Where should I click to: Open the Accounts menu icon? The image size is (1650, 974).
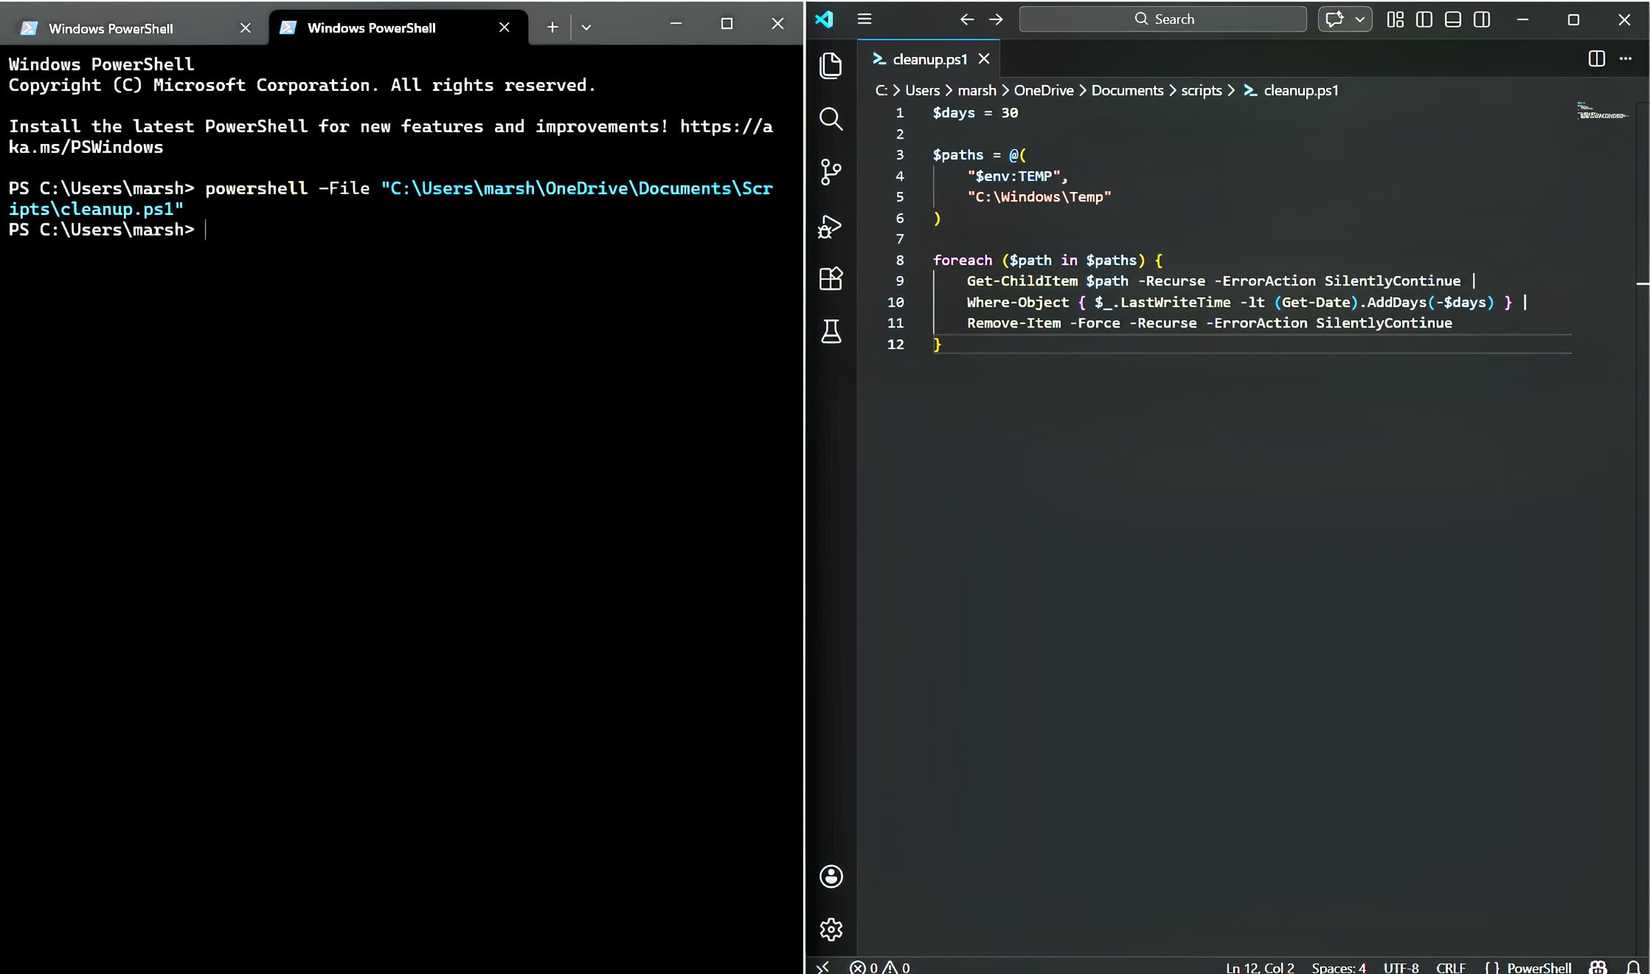(x=830, y=877)
